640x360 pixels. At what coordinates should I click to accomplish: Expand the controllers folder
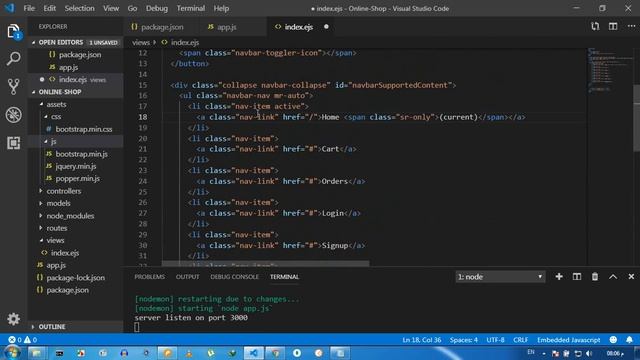click(x=63, y=191)
